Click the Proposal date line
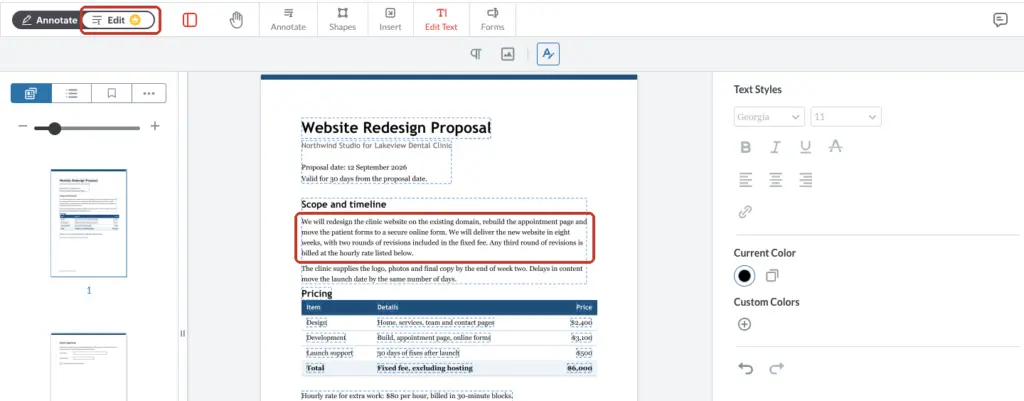Image resolution: width=1024 pixels, height=401 pixels. pyautogui.click(x=354, y=167)
